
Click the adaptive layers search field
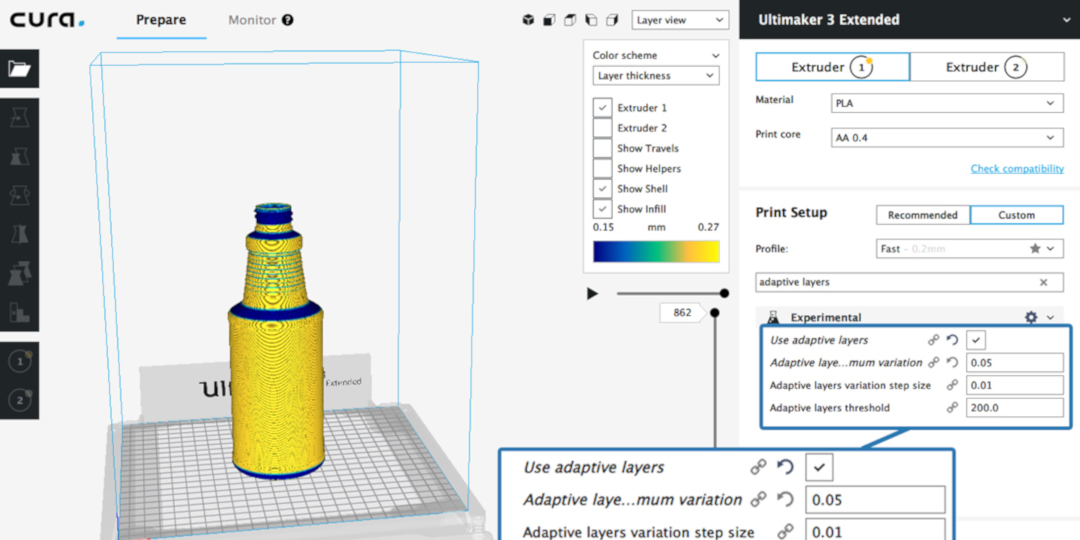[911, 282]
